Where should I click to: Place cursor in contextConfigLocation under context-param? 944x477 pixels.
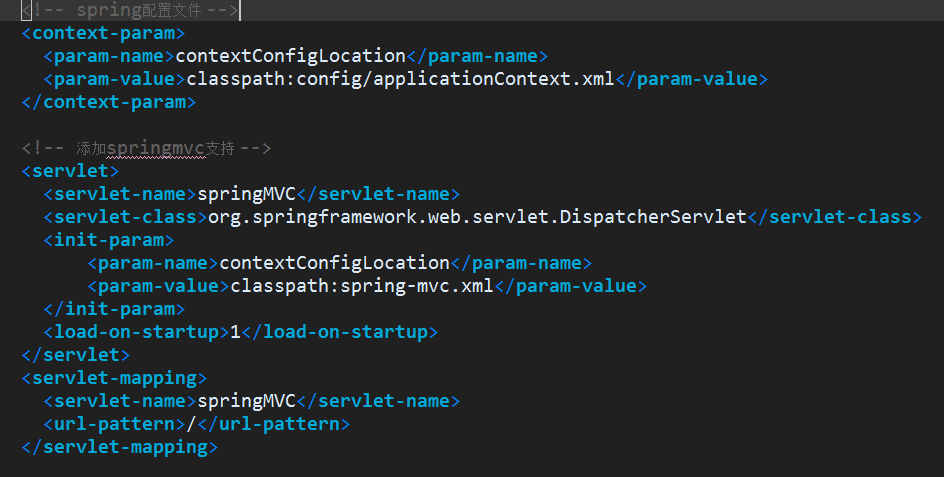pos(290,56)
